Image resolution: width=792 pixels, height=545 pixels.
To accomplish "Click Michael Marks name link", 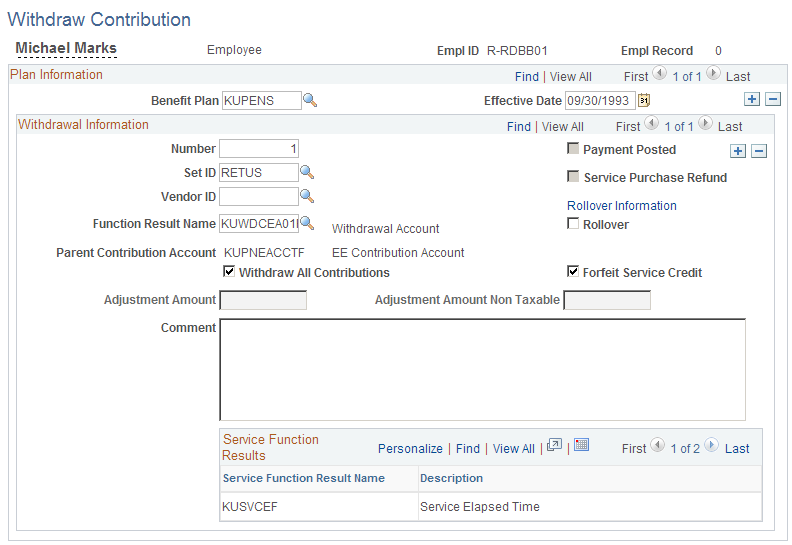I will (x=66, y=48).
